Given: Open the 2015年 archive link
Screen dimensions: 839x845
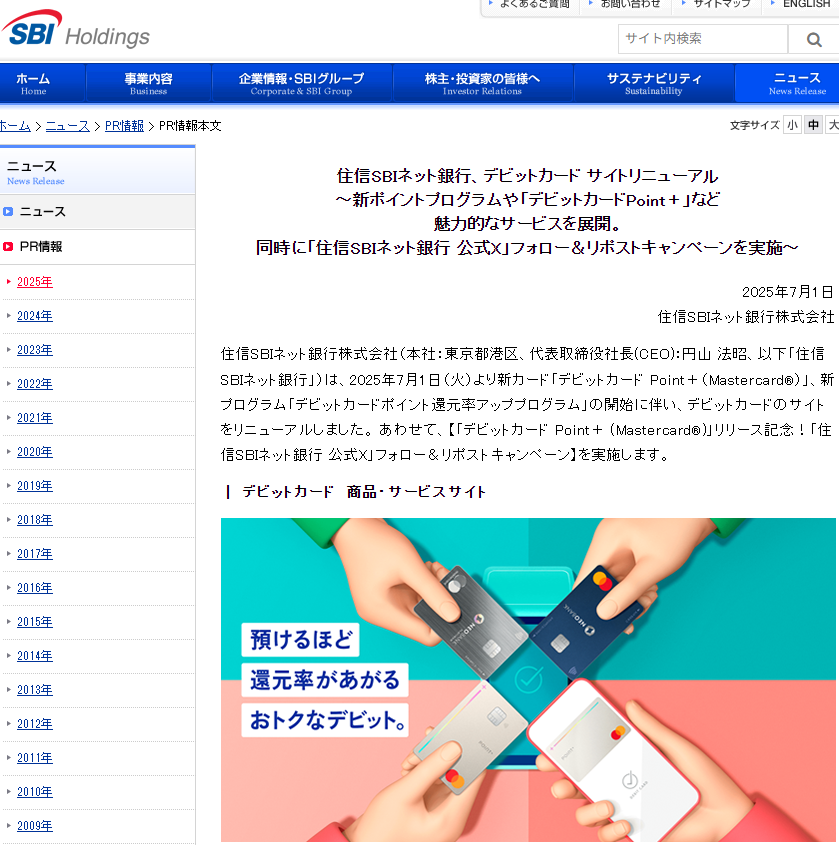Looking at the screenshot, I should coord(34,621).
